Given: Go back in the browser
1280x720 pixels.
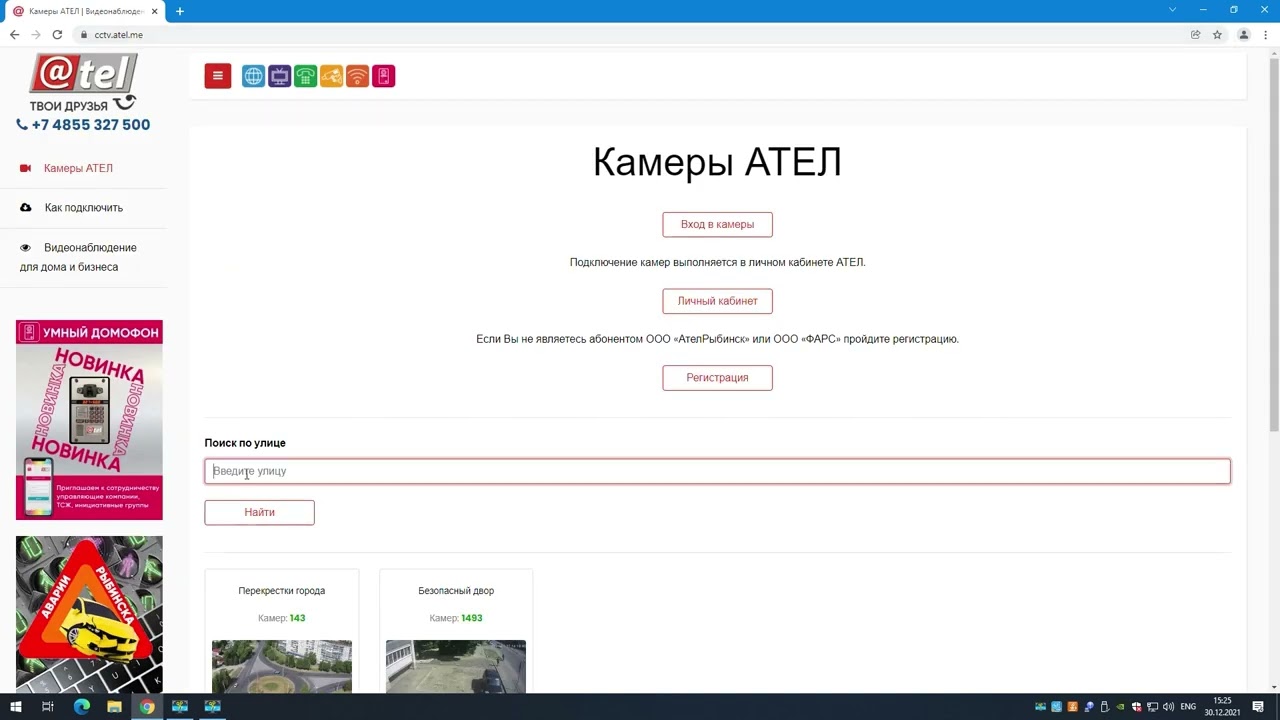Looking at the screenshot, I should point(14,34).
